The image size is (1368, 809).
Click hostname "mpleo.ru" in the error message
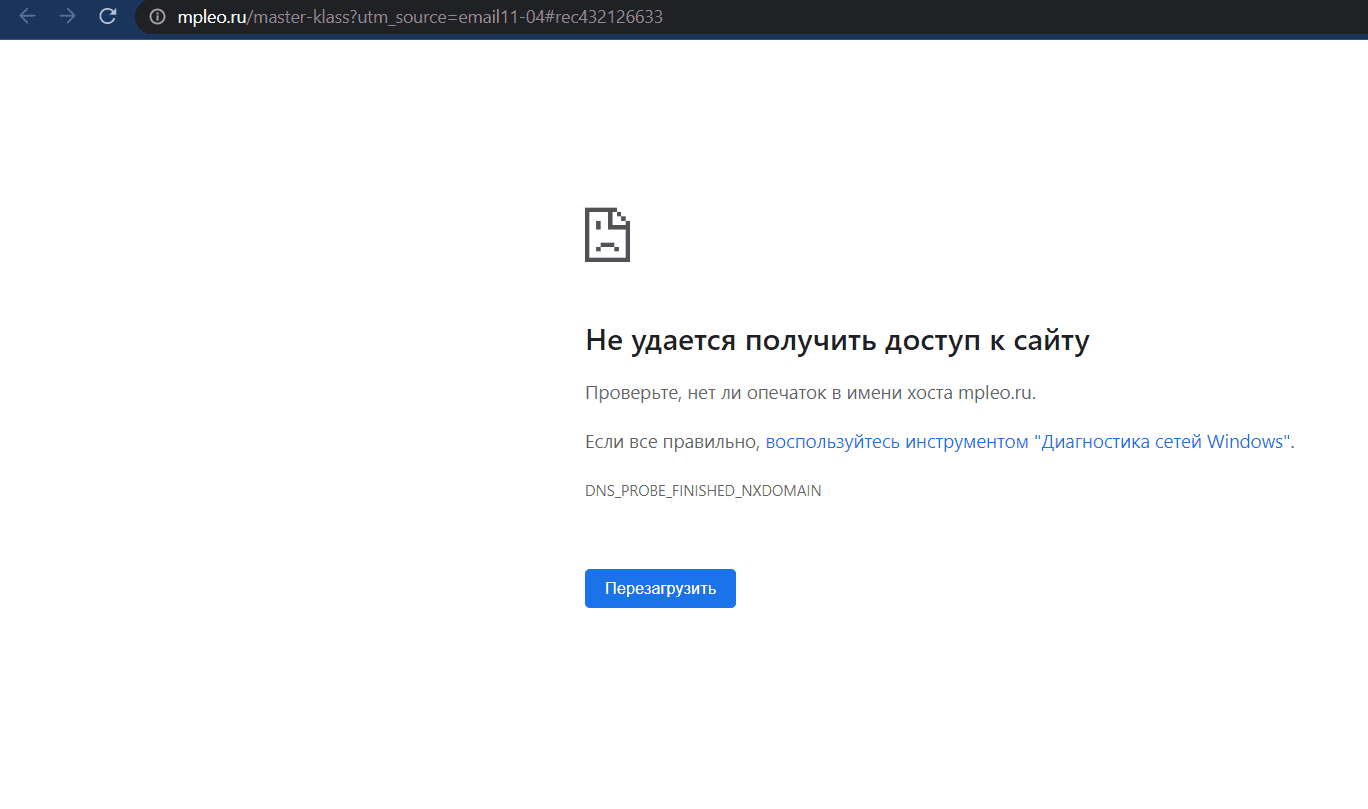coord(994,393)
